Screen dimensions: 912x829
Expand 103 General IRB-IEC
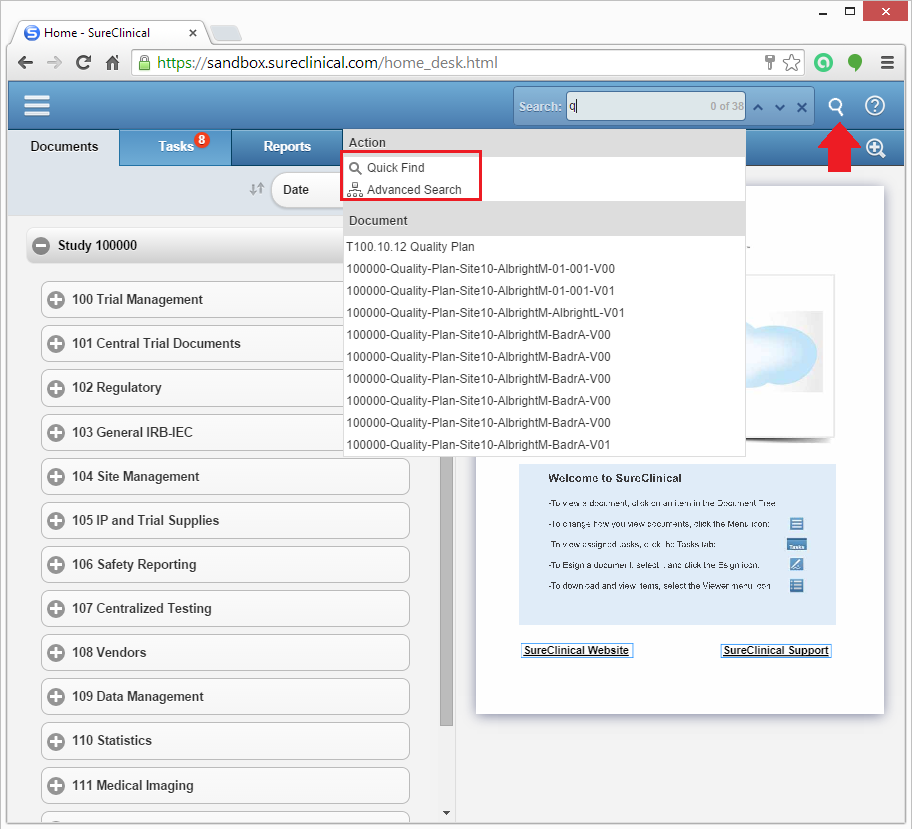coord(56,432)
